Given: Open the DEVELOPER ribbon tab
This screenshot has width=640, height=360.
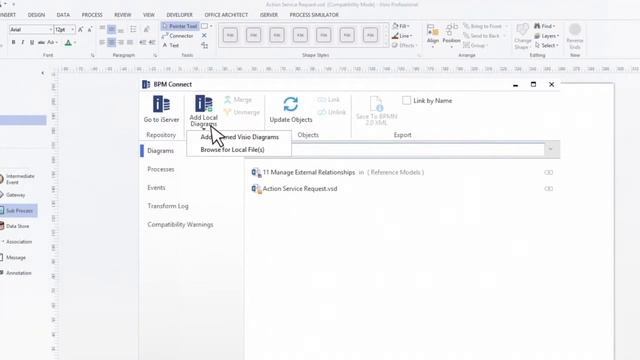Looking at the screenshot, I should 179,15.
